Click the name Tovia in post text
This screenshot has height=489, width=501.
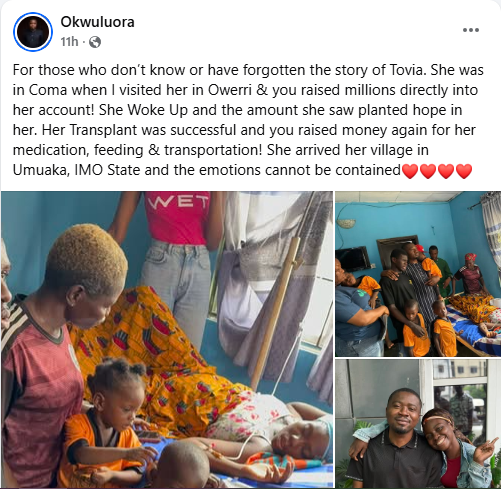coord(407,70)
